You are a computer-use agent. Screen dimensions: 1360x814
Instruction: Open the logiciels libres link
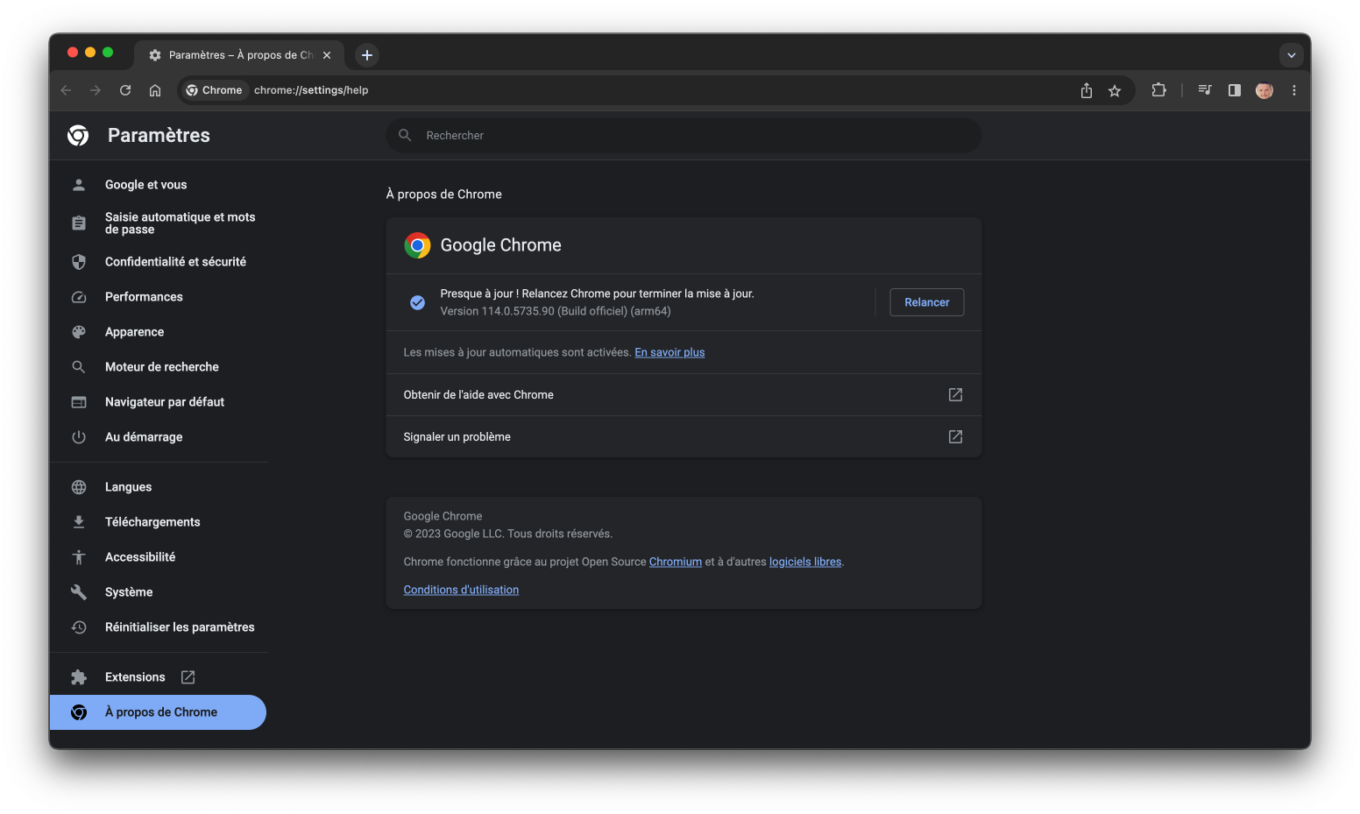[805, 562]
